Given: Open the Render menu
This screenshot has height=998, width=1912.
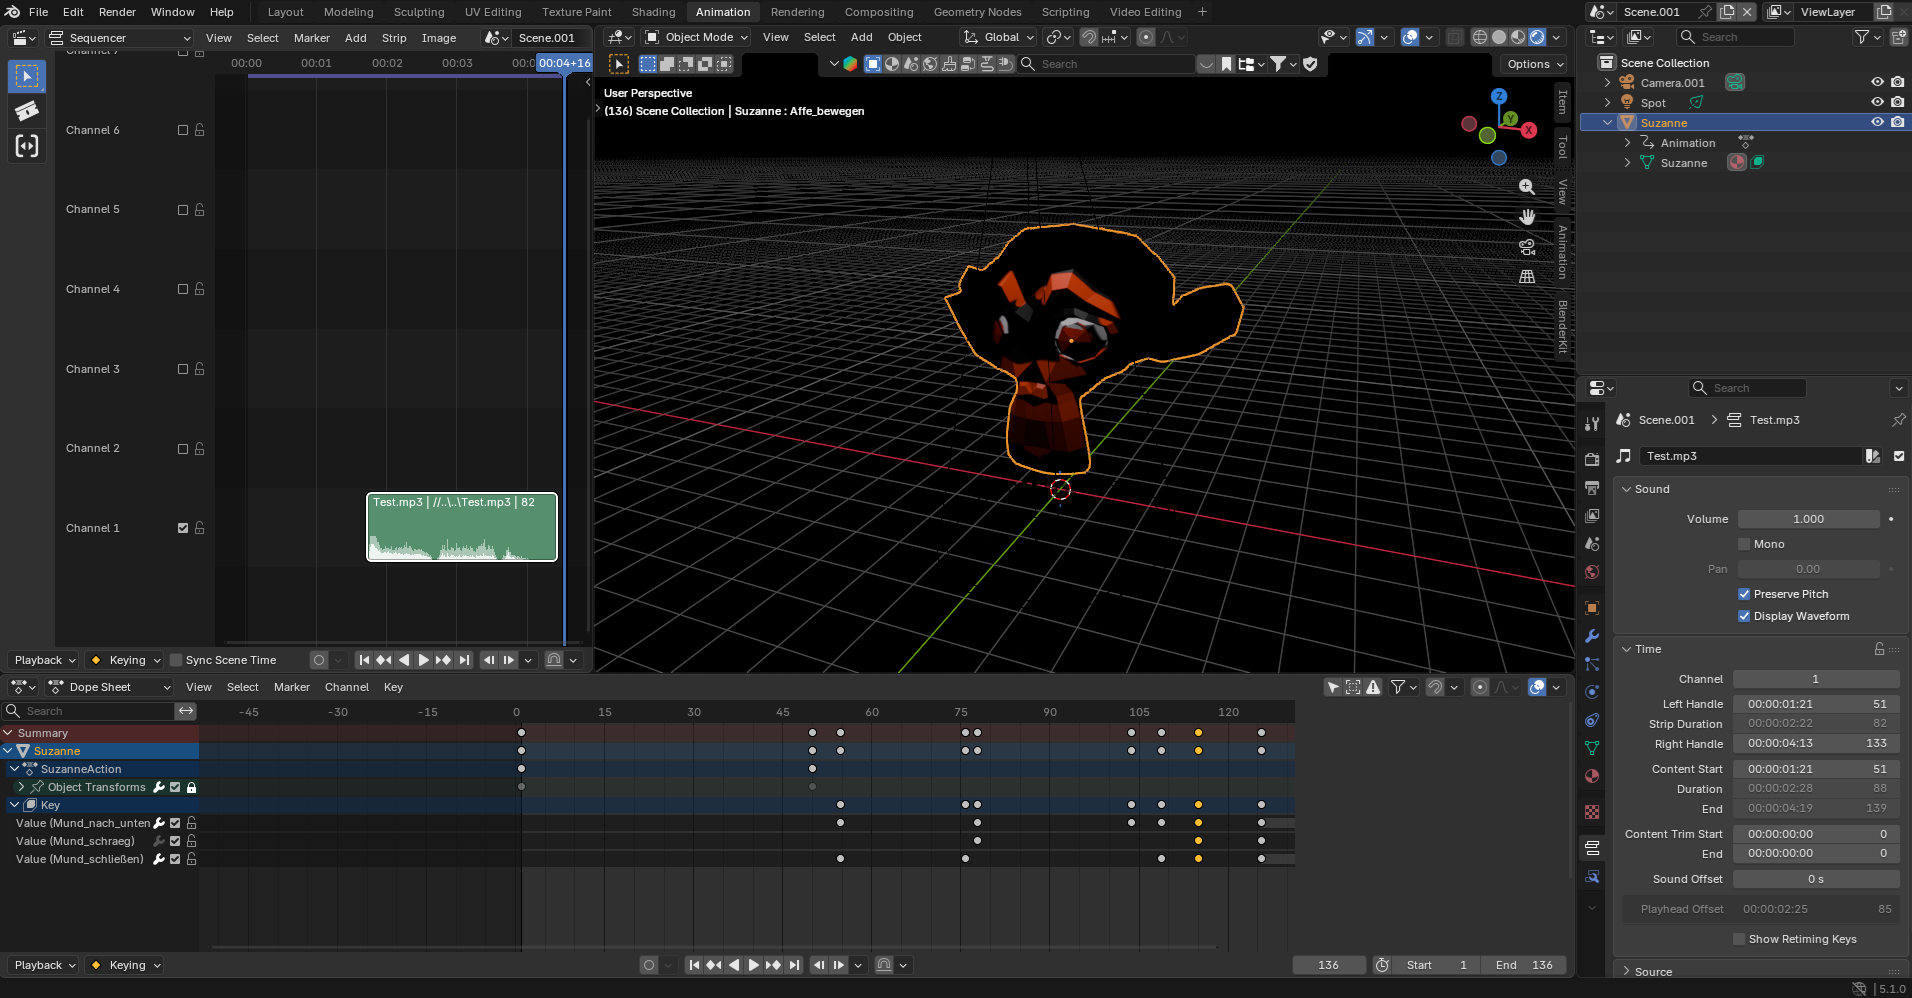Looking at the screenshot, I should point(117,12).
